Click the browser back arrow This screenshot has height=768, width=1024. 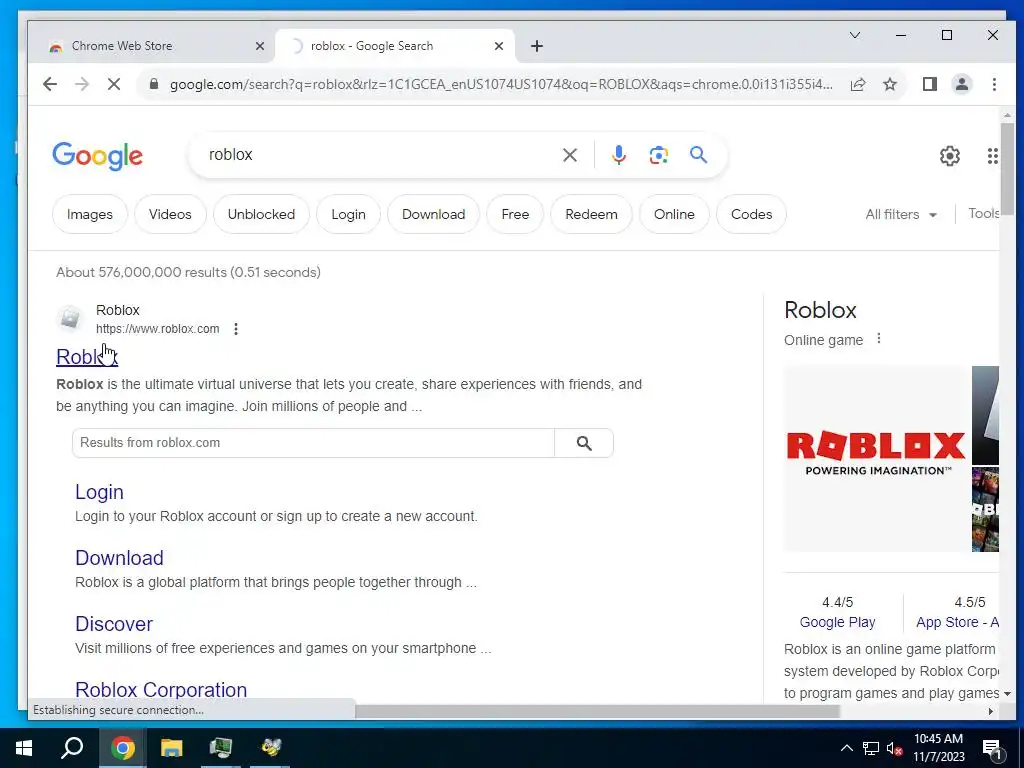tap(50, 84)
